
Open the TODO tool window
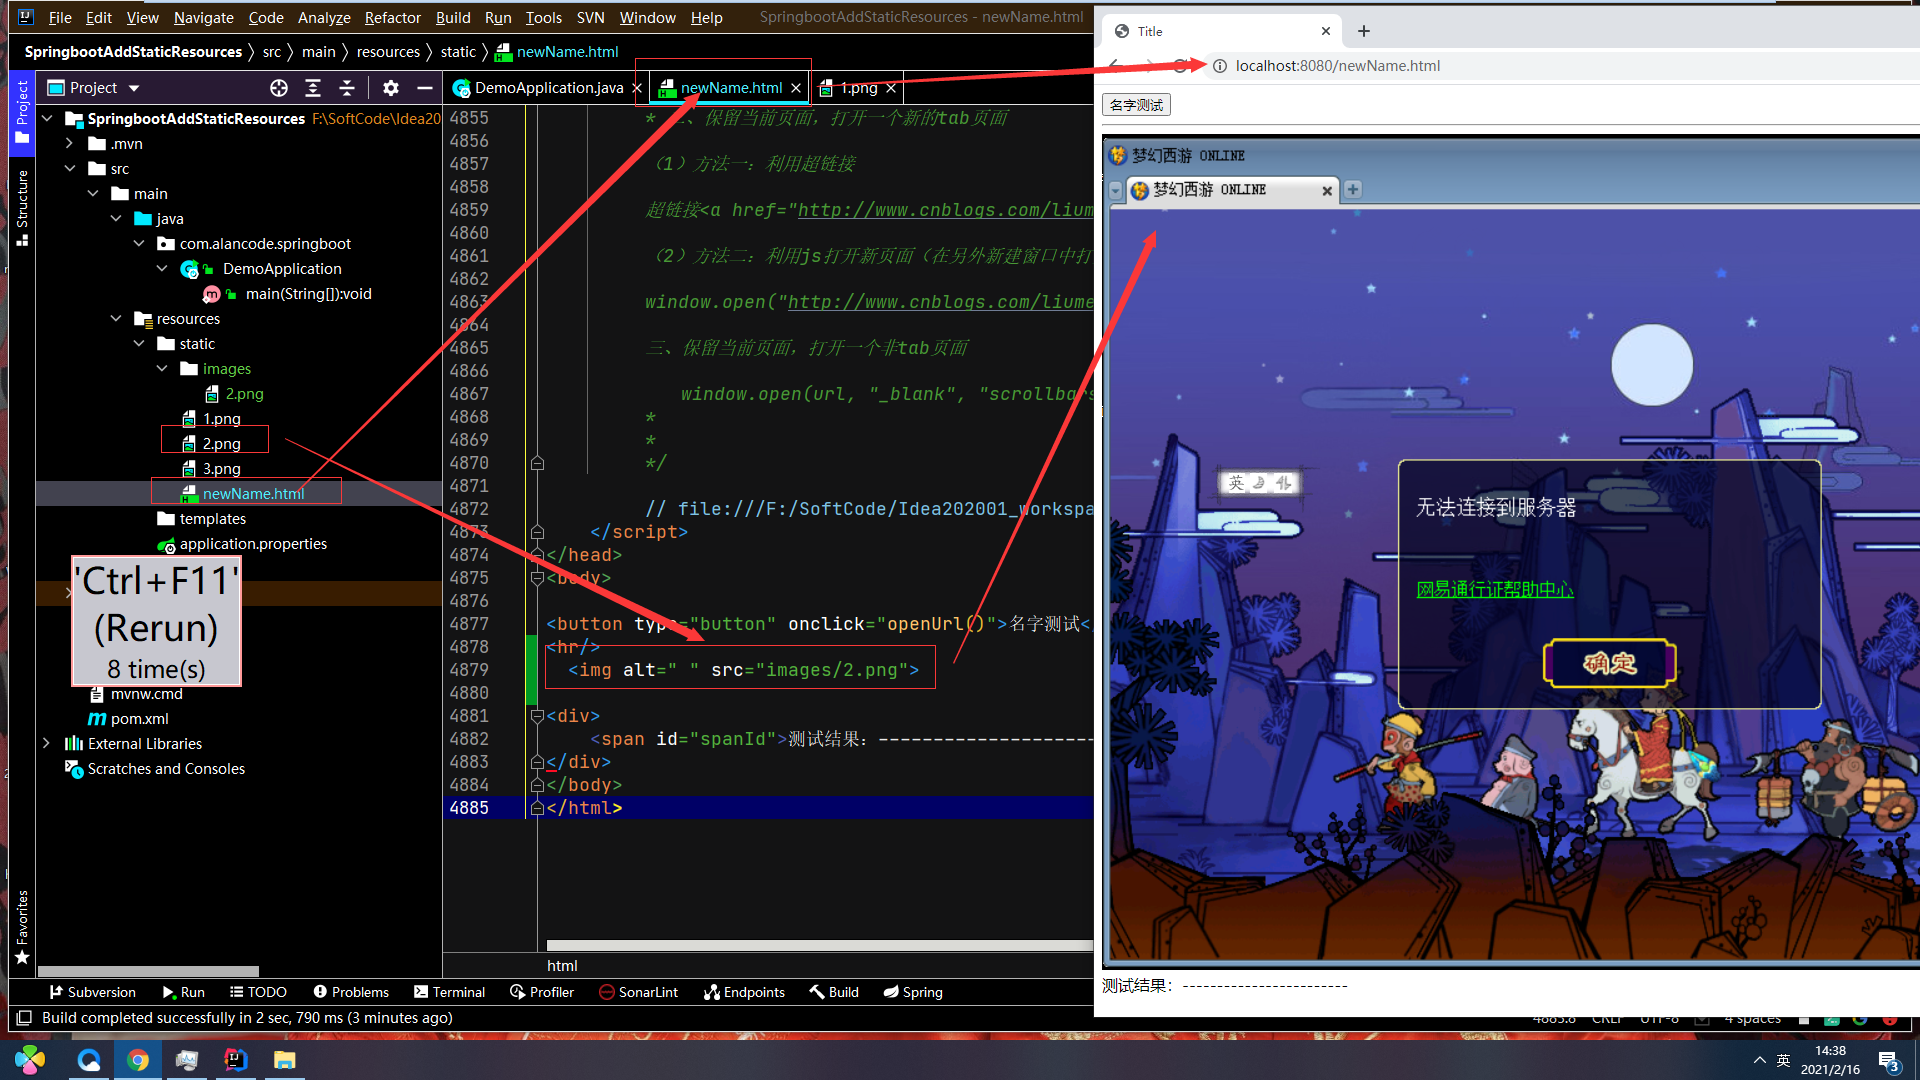tap(258, 992)
